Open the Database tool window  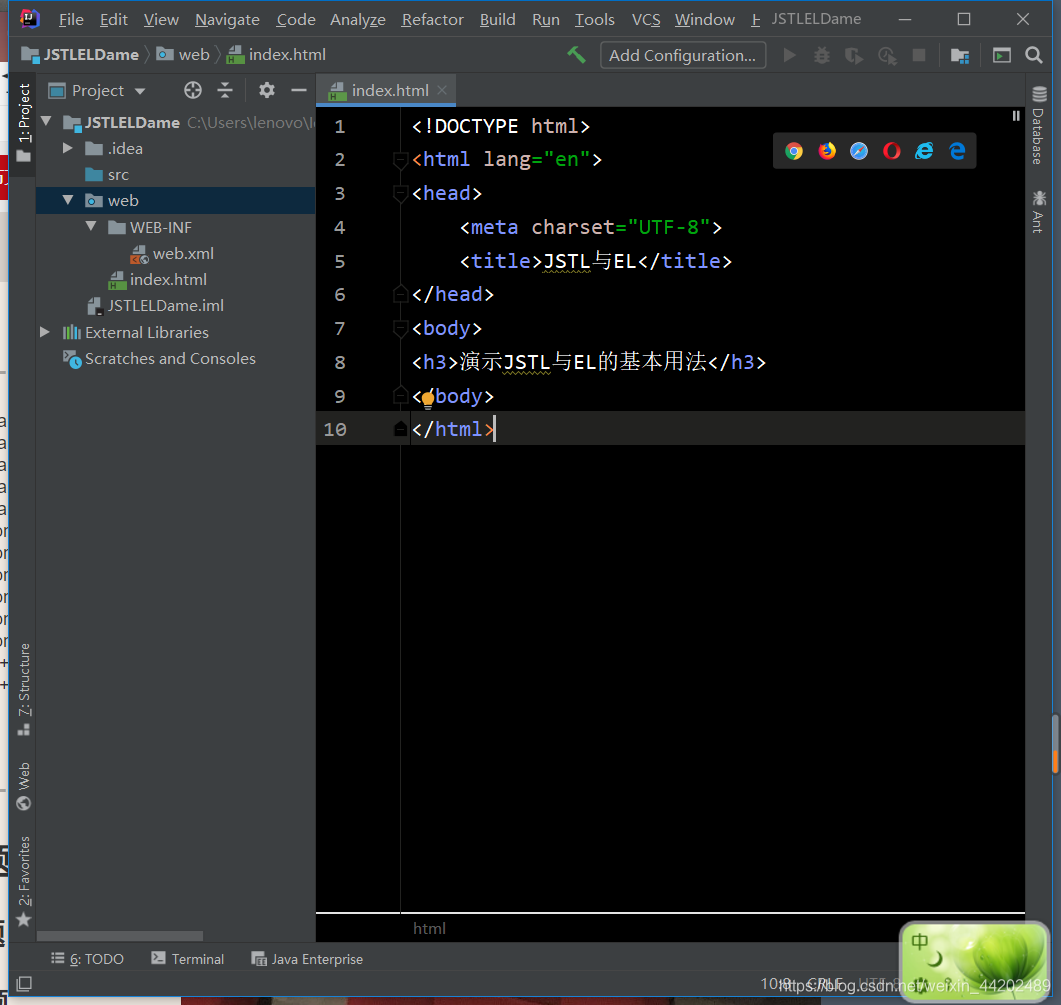[1039, 126]
